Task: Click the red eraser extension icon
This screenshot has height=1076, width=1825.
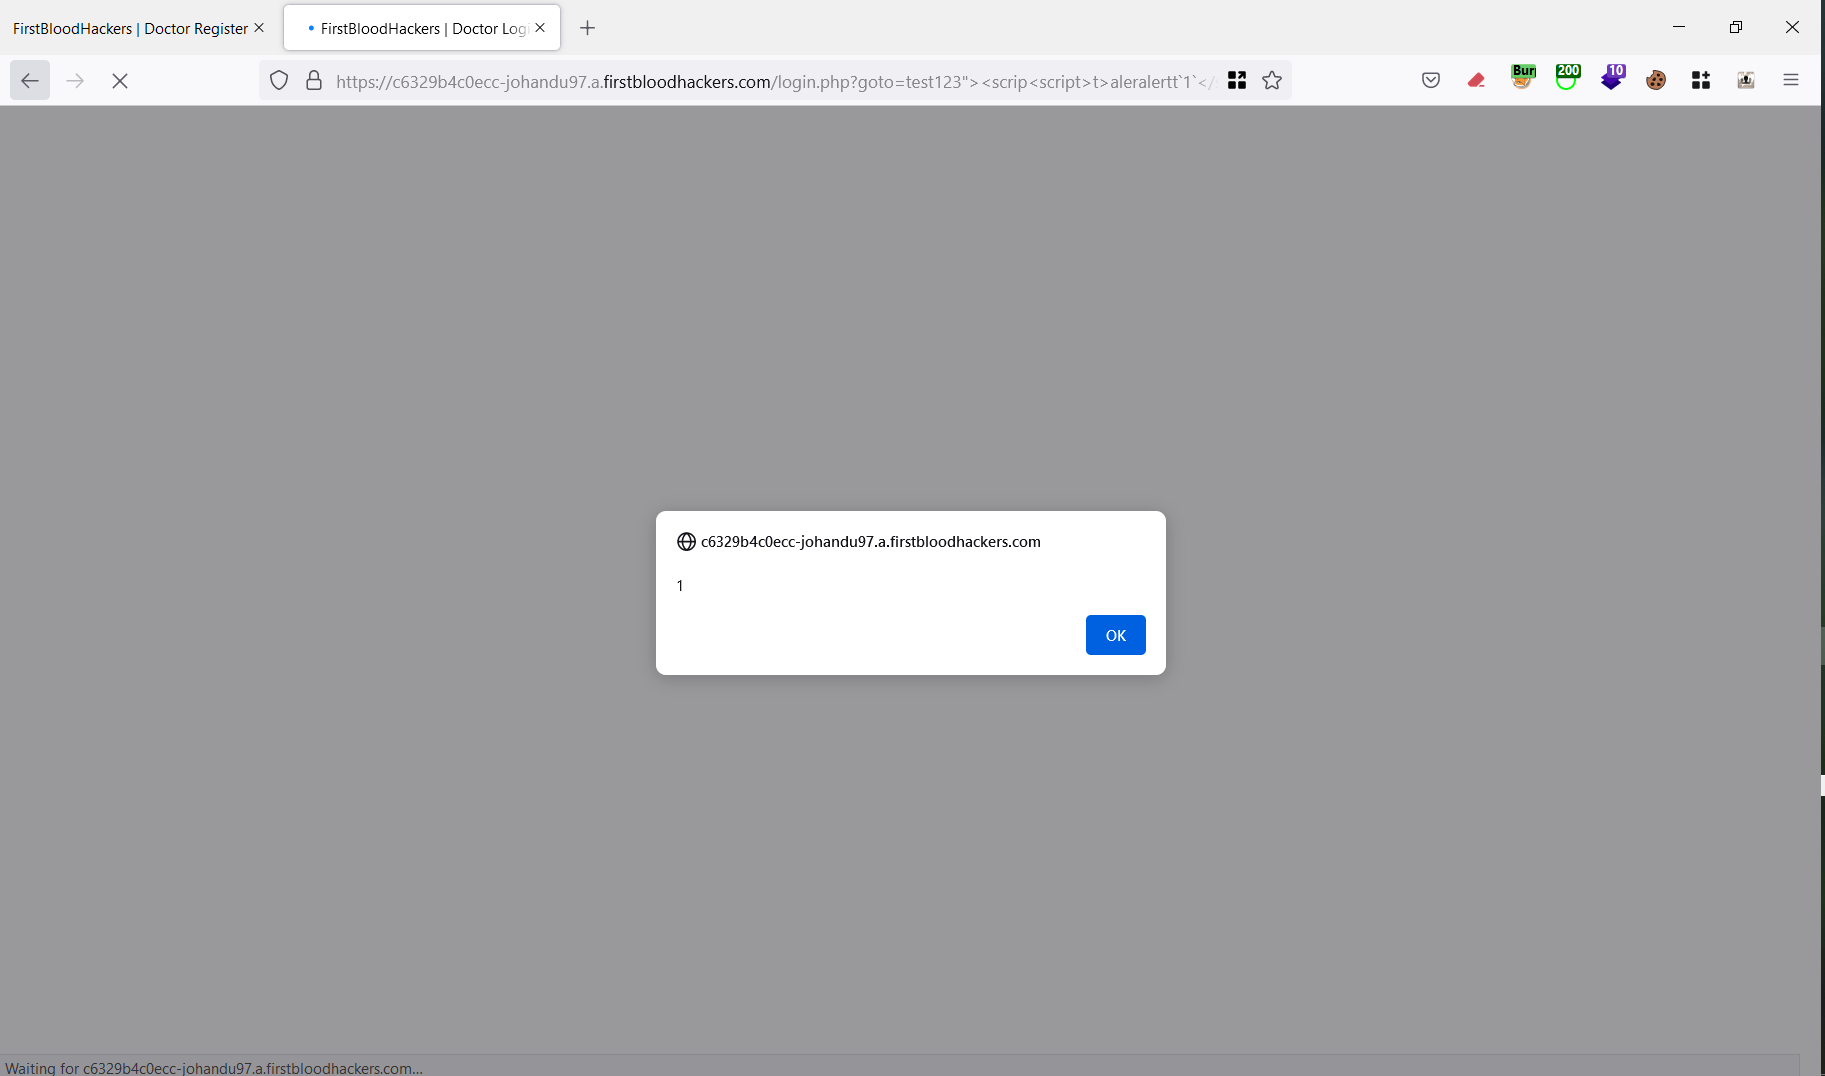Action: click(x=1476, y=81)
